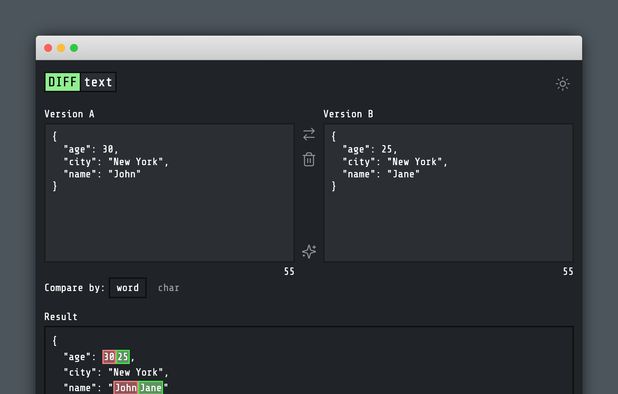Toggle light theme with the sun icon
The image size is (618, 394).
pos(562,84)
